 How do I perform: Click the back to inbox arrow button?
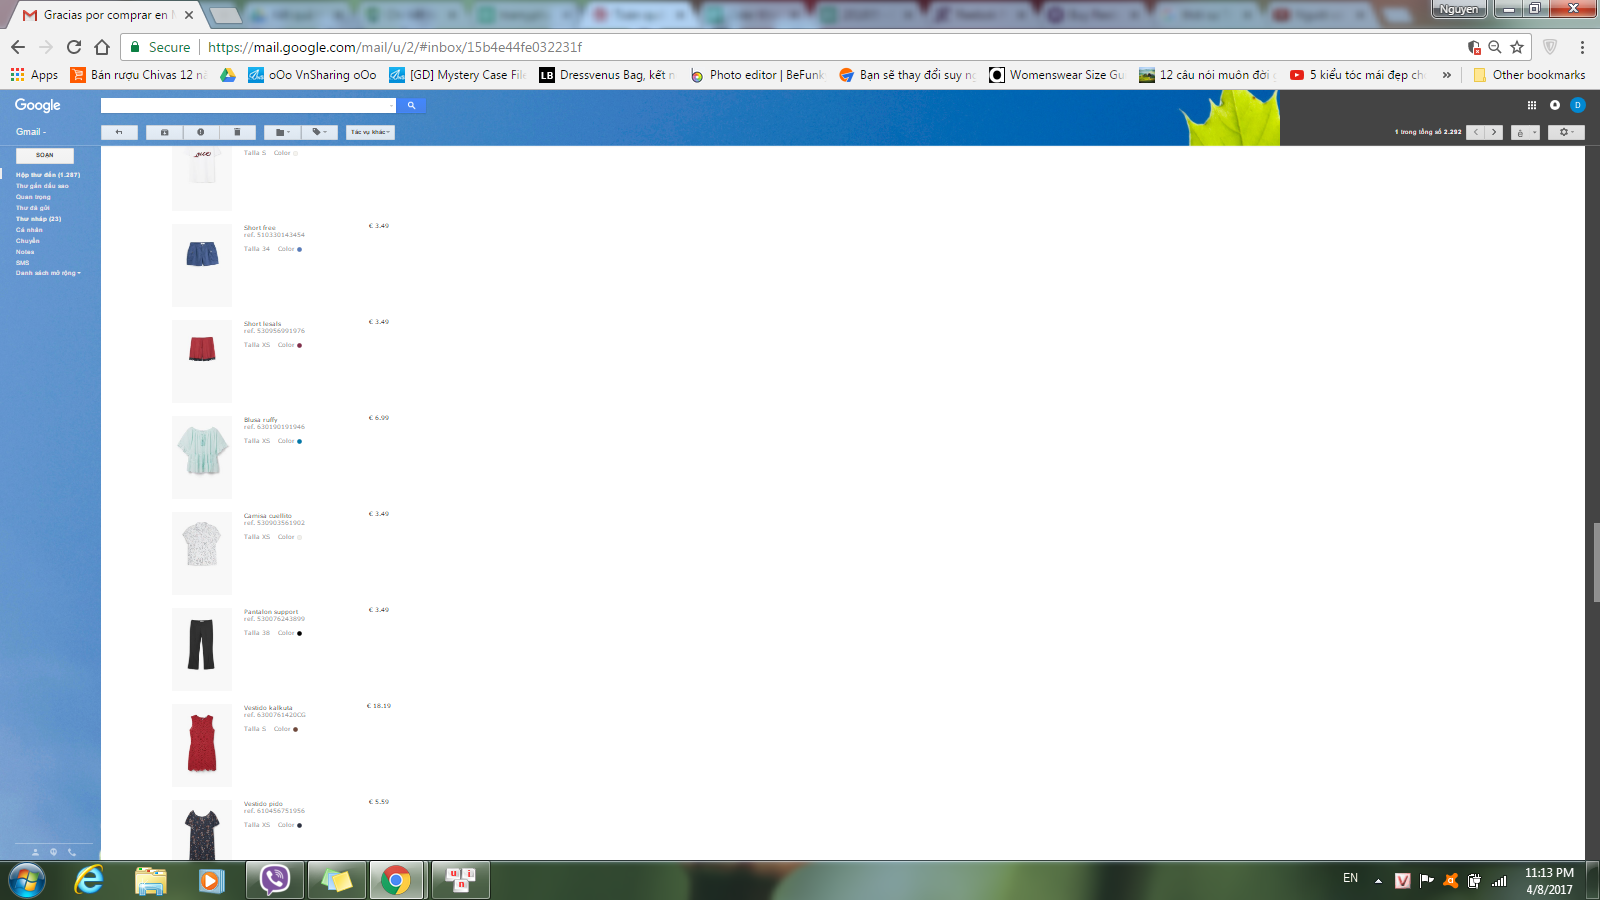[119, 132]
